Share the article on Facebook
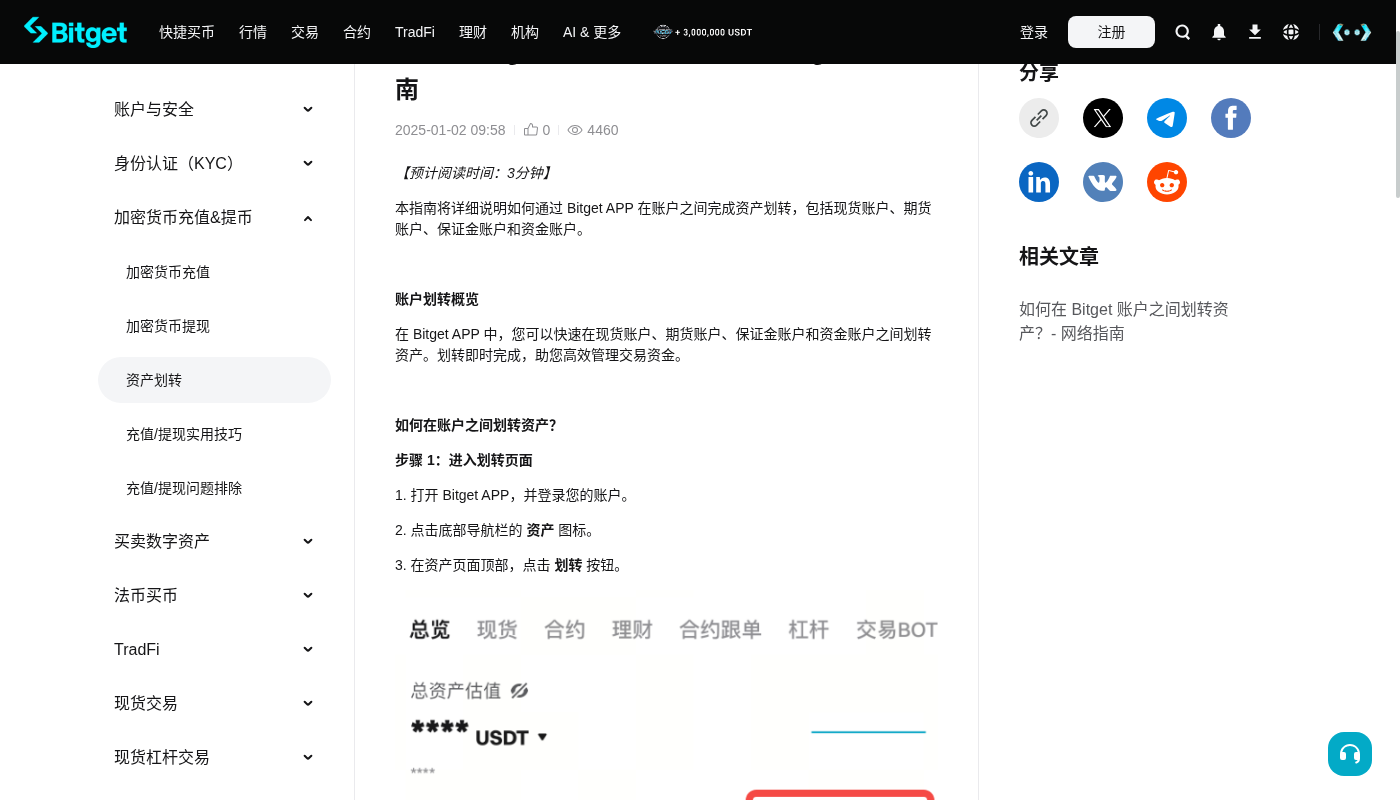The height and width of the screenshot is (800, 1400). [1231, 118]
